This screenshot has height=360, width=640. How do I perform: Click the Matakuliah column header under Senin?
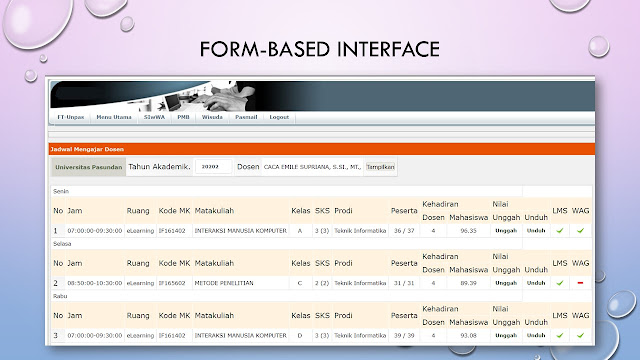tap(214, 211)
